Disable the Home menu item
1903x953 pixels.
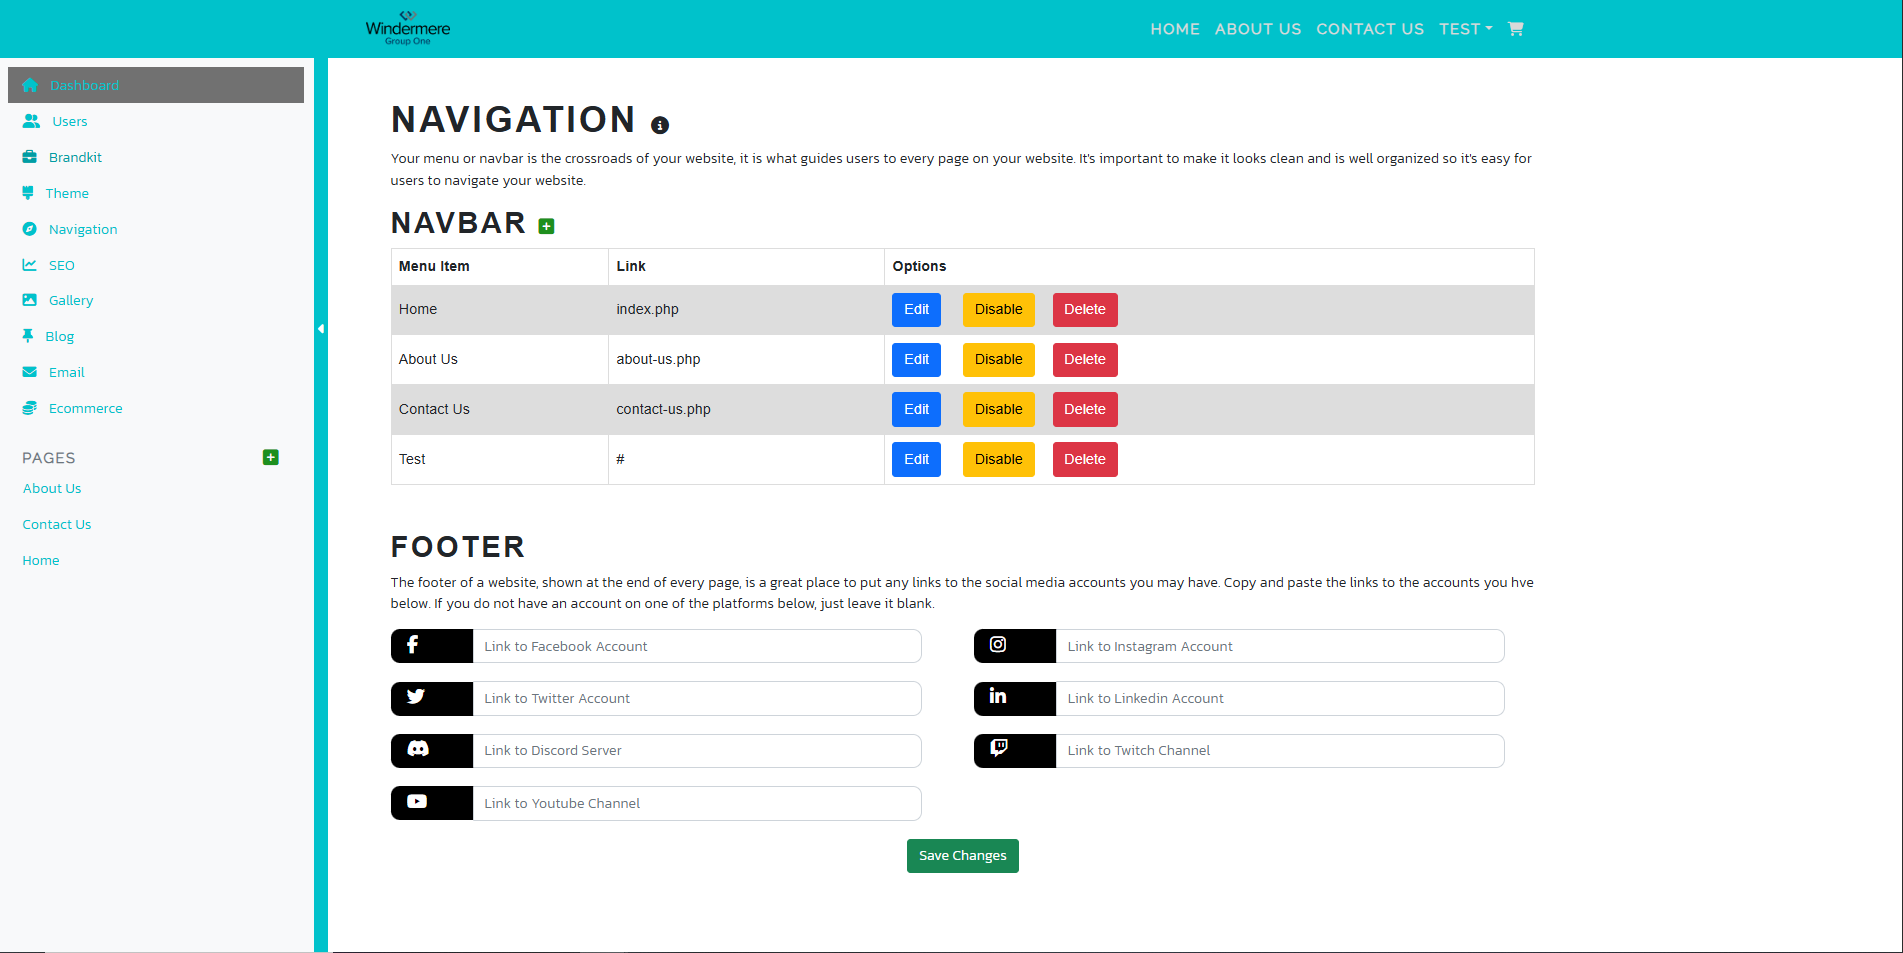[x=998, y=310]
